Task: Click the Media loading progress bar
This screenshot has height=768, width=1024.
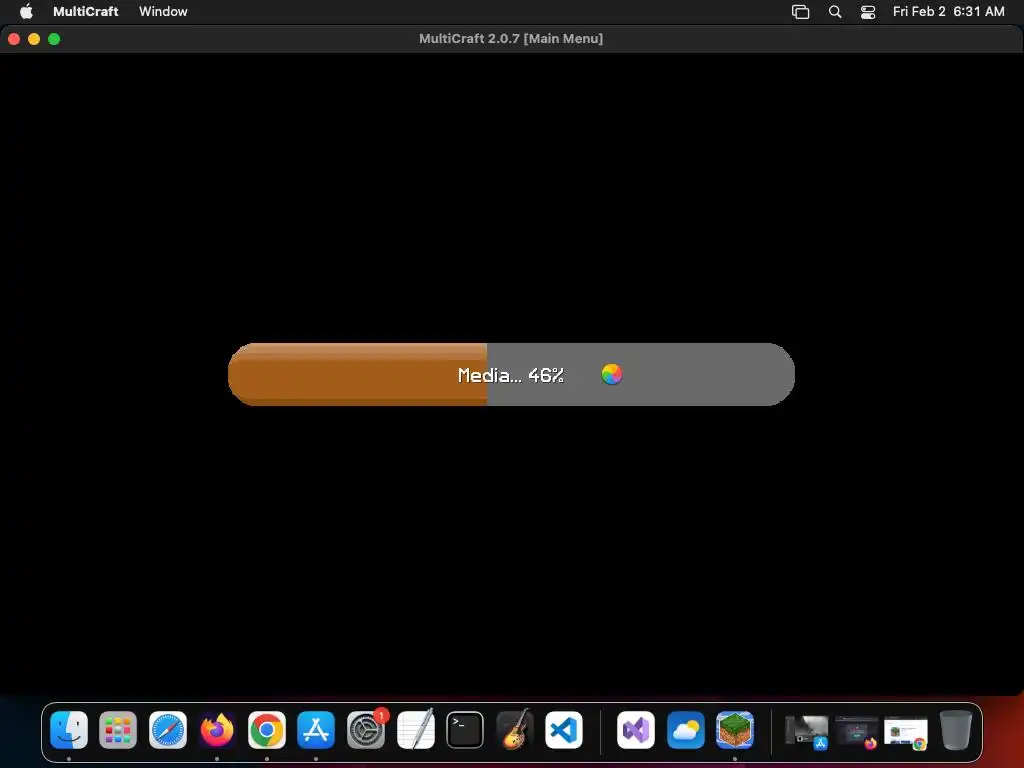Action: click(511, 374)
